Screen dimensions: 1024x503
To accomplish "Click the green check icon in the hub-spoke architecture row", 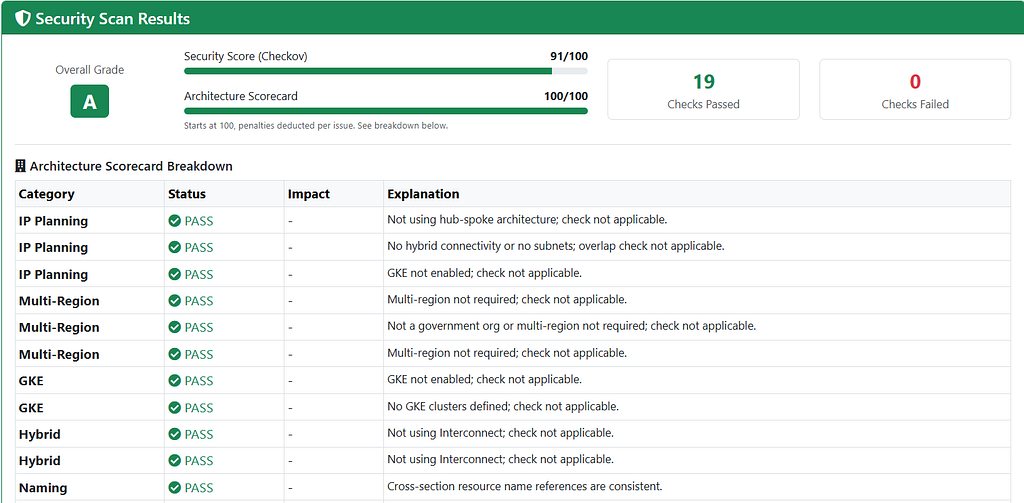I will coord(174,221).
